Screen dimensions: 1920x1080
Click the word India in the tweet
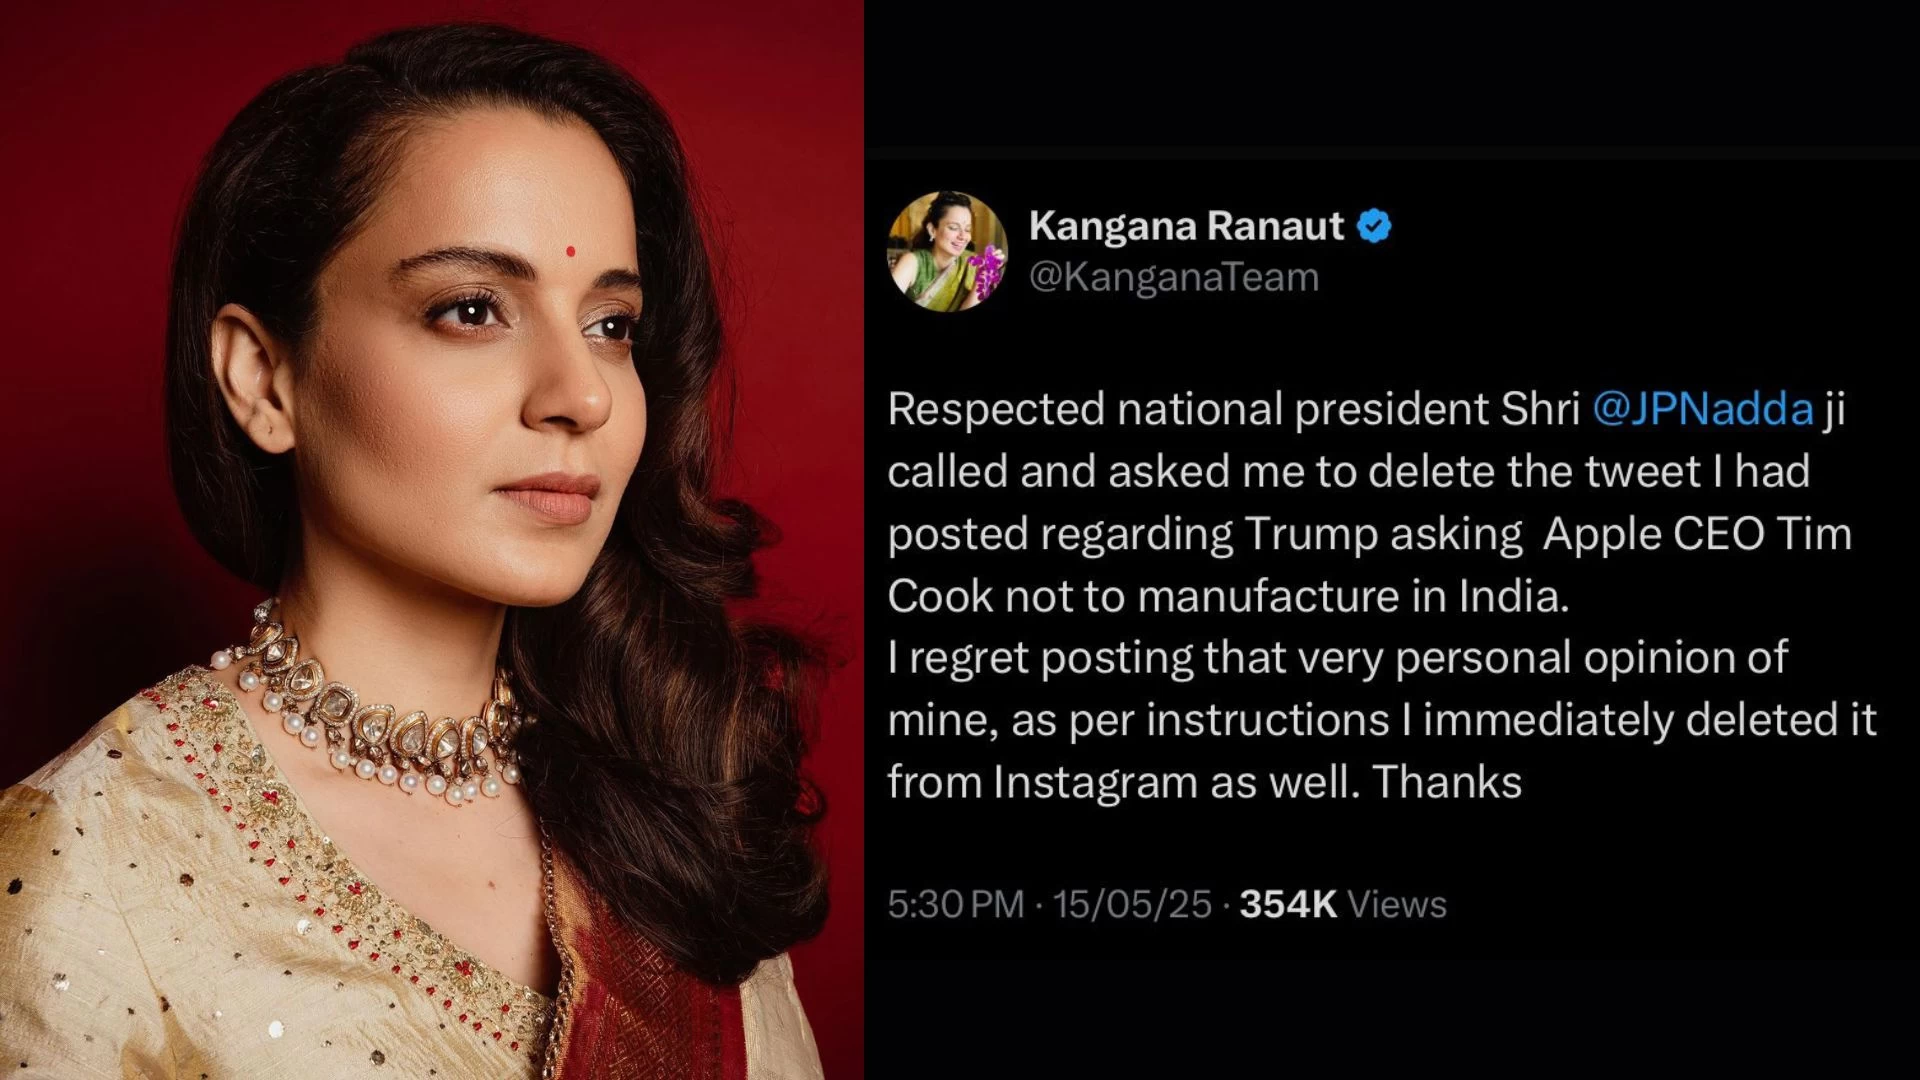(x=1514, y=596)
